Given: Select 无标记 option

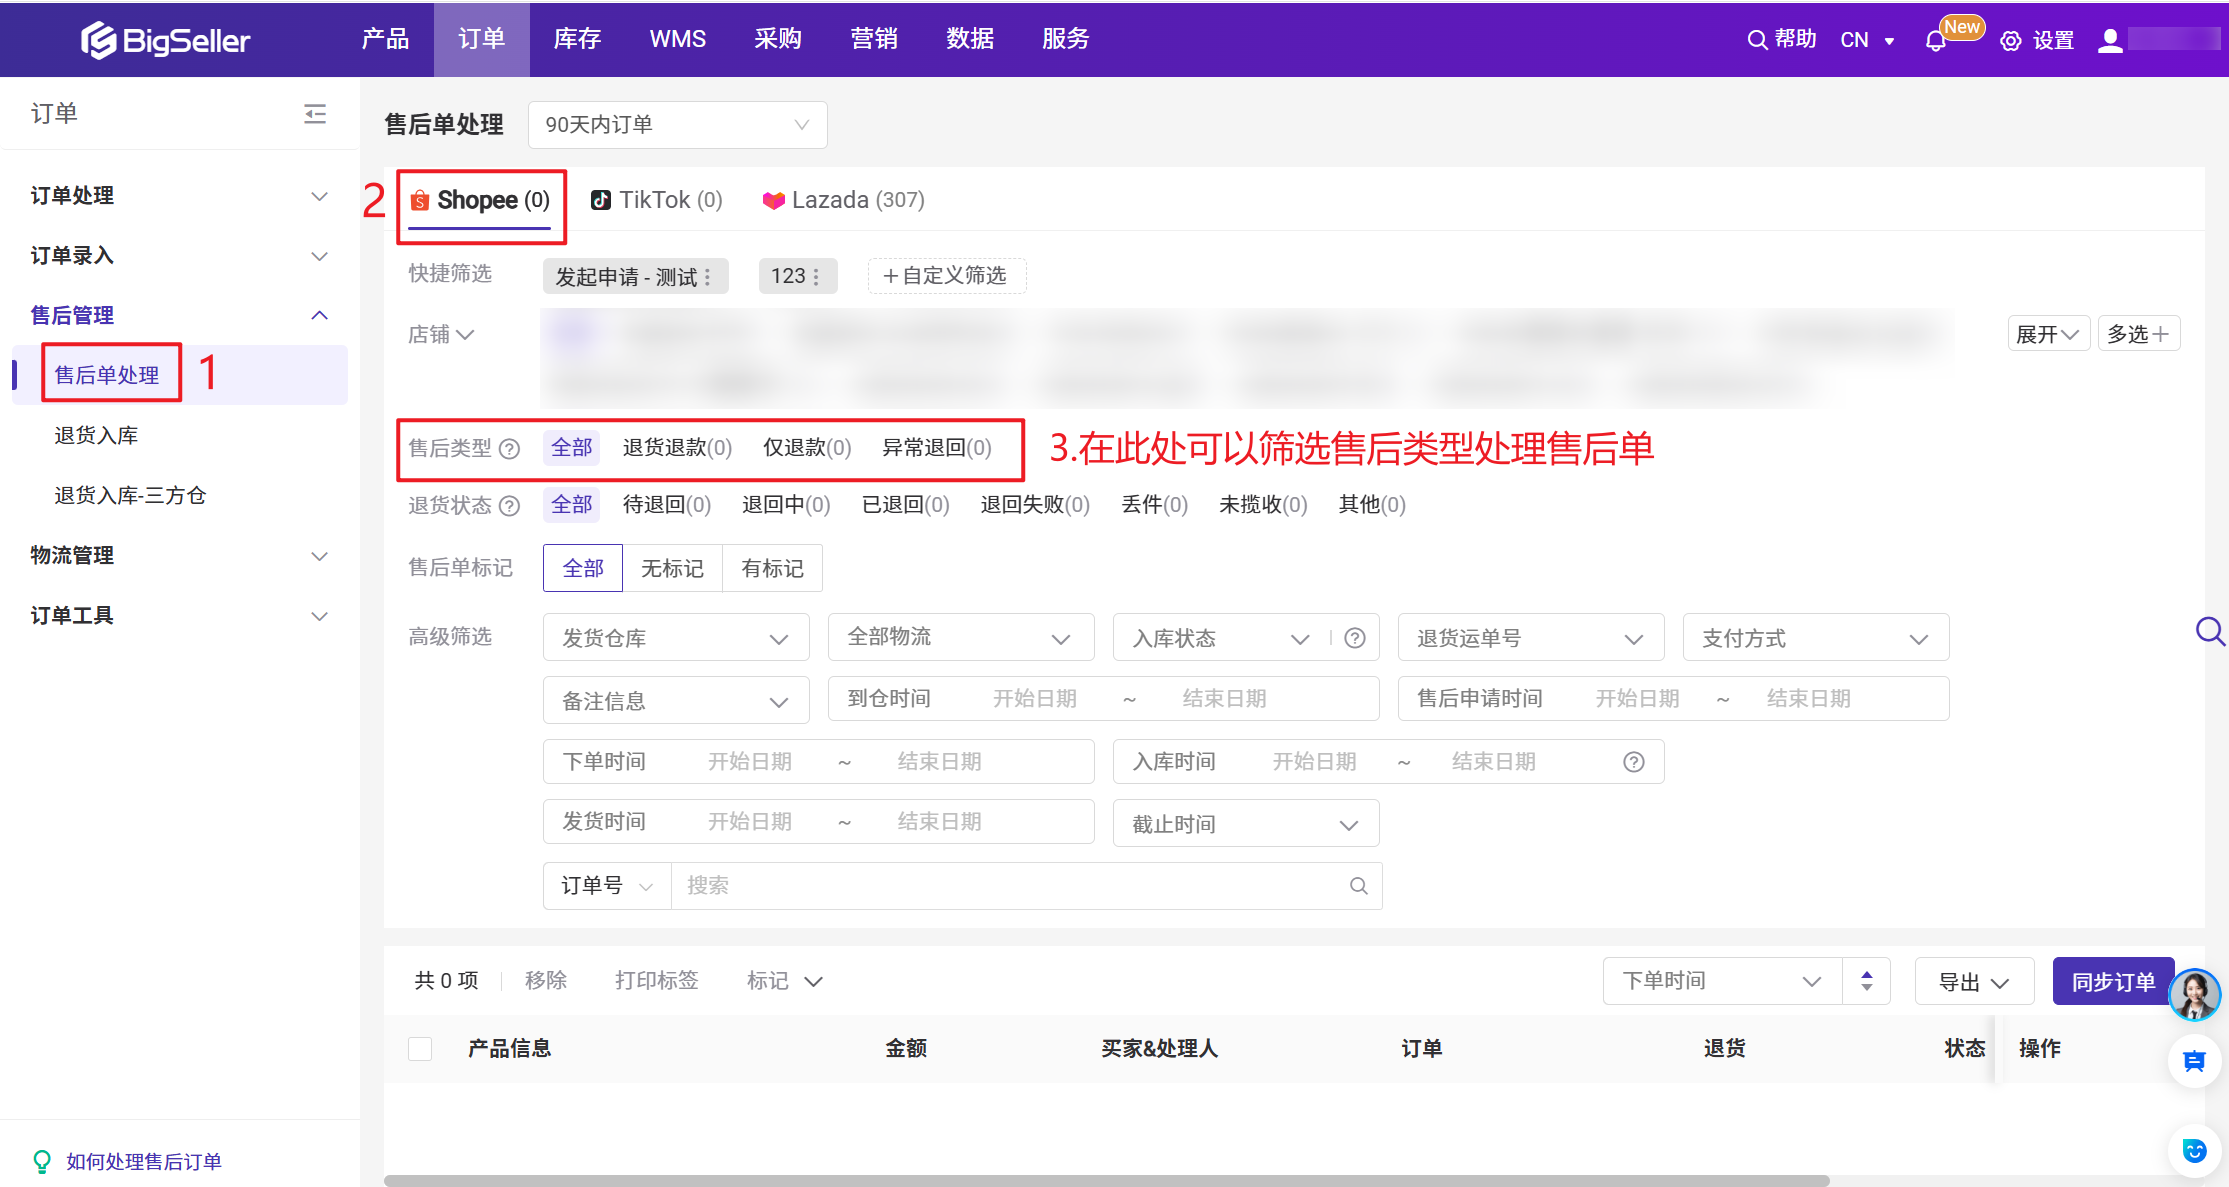Looking at the screenshot, I should point(672,568).
